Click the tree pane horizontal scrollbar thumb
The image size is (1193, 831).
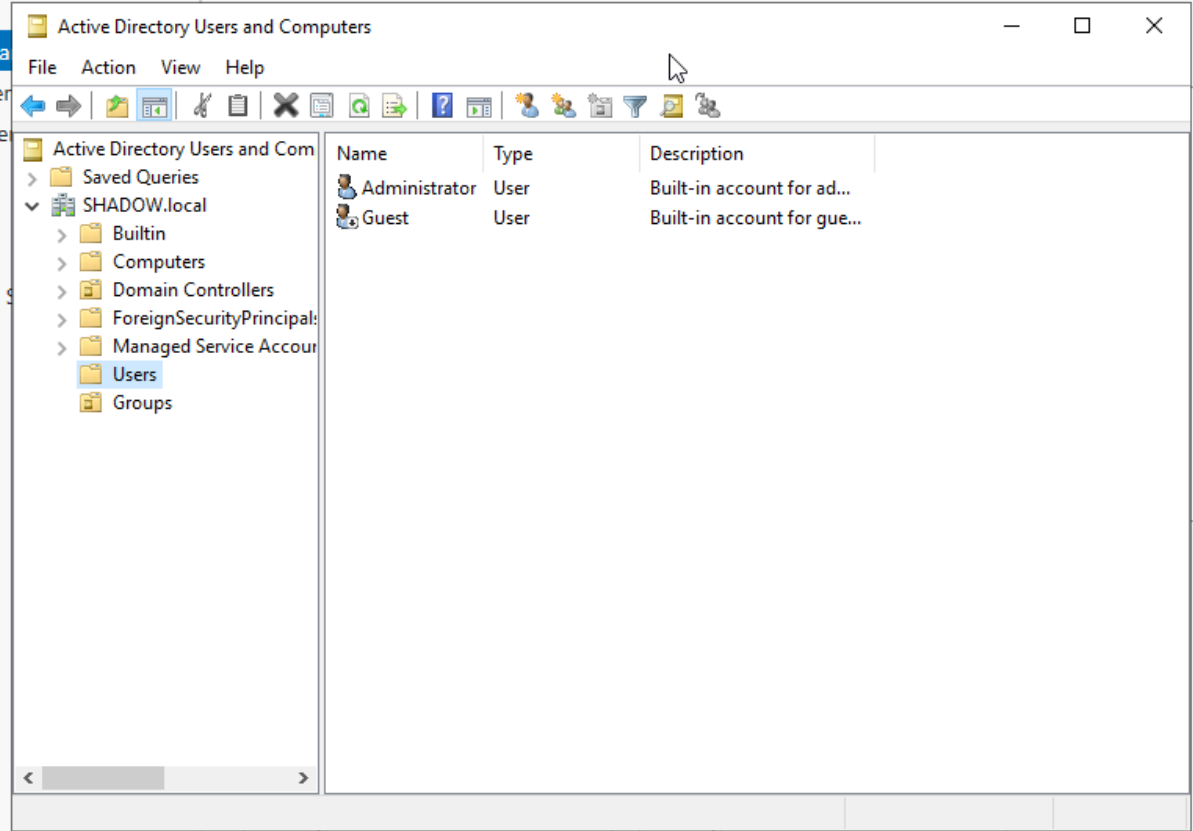coord(103,777)
